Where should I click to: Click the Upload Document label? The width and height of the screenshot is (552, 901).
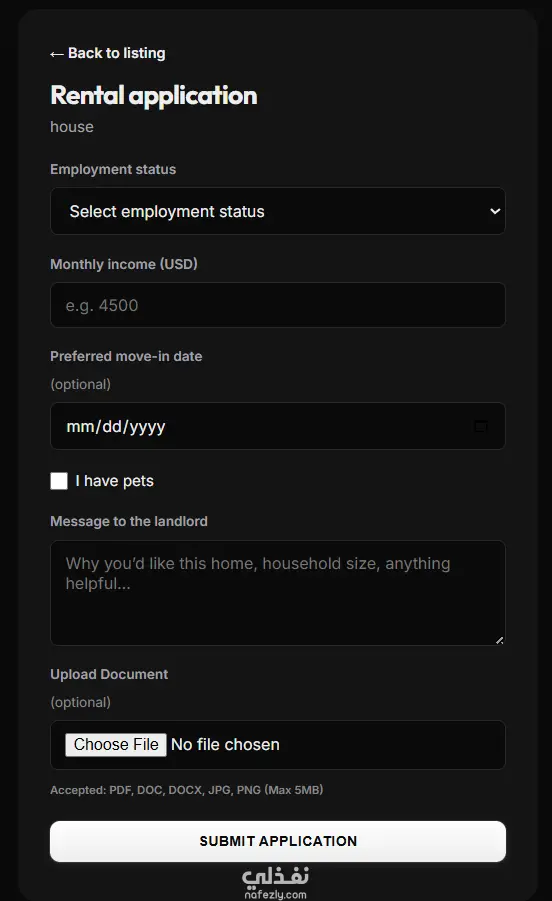tap(109, 675)
